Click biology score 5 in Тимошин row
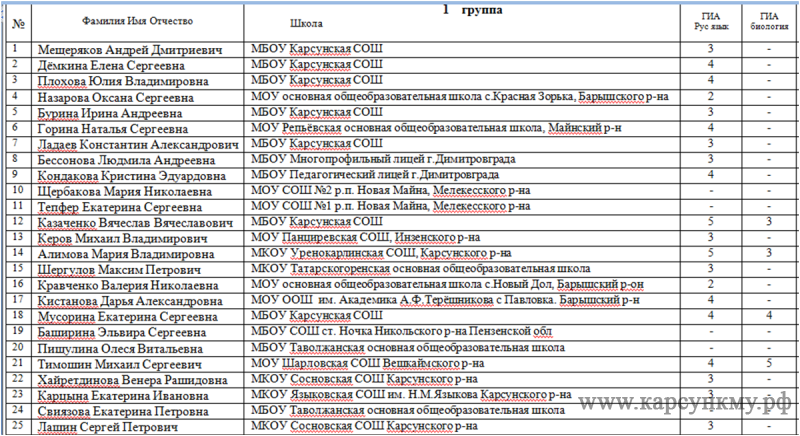This screenshot has height=436, width=800. pyautogui.click(x=769, y=364)
